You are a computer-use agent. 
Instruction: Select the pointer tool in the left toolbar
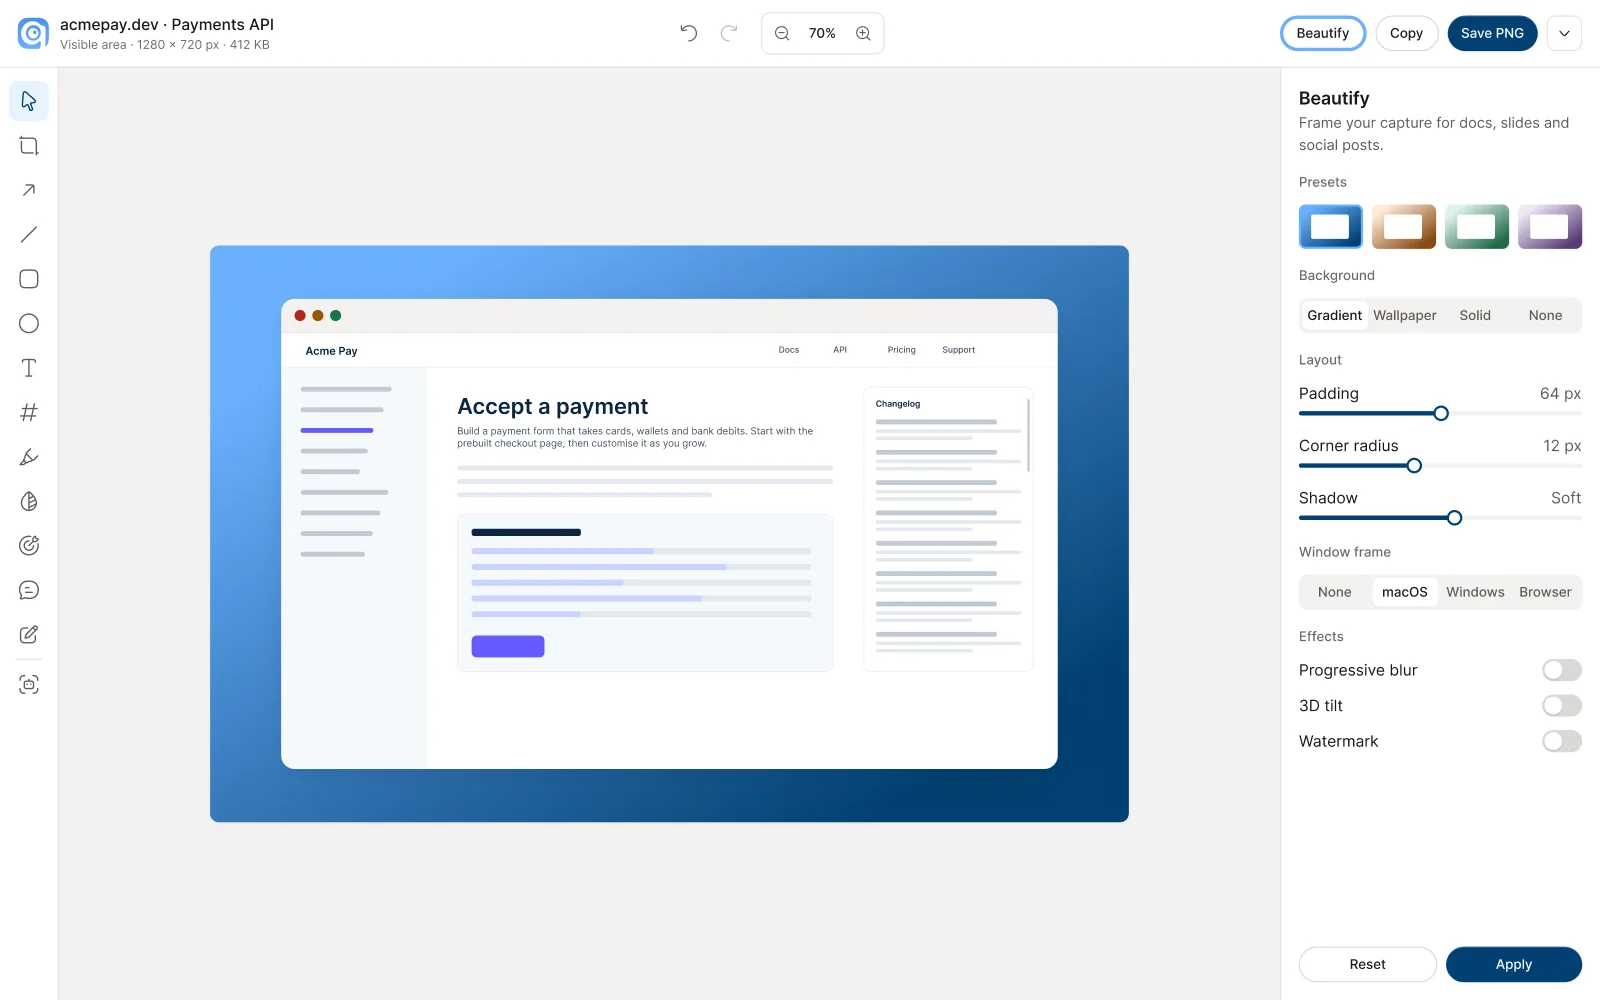[x=29, y=101]
